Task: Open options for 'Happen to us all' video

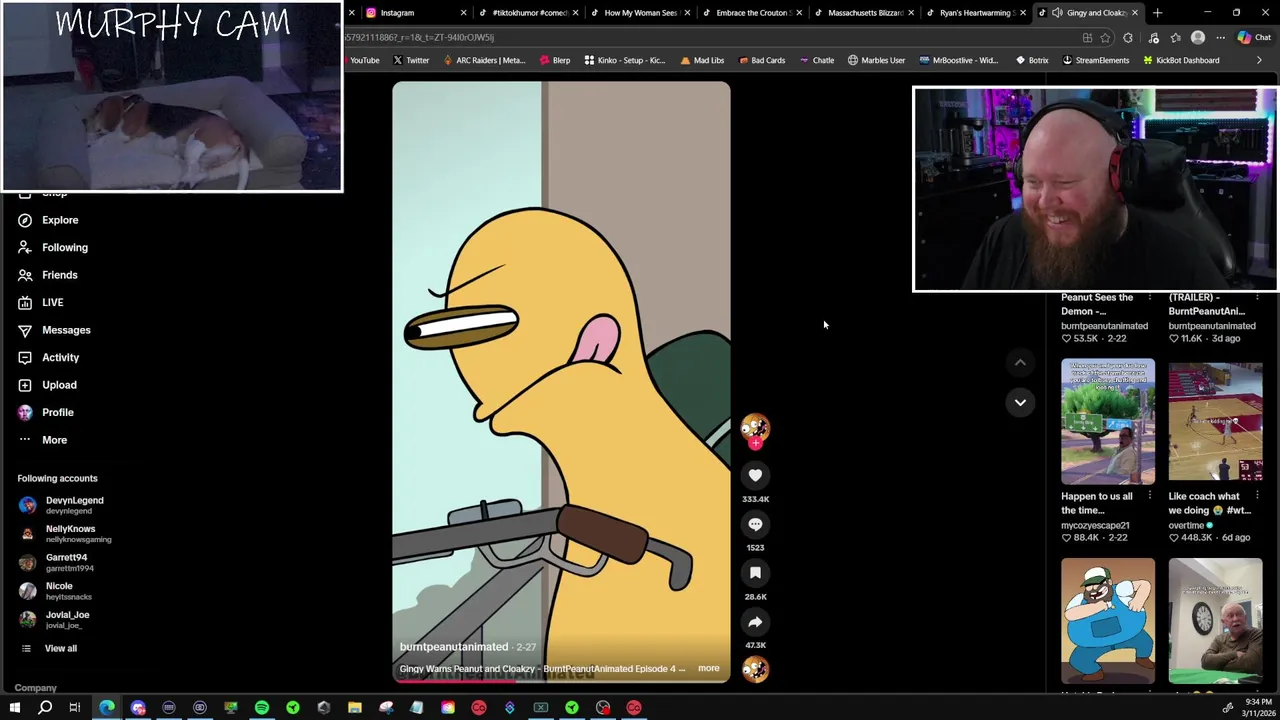Action: tap(1149, 496)
